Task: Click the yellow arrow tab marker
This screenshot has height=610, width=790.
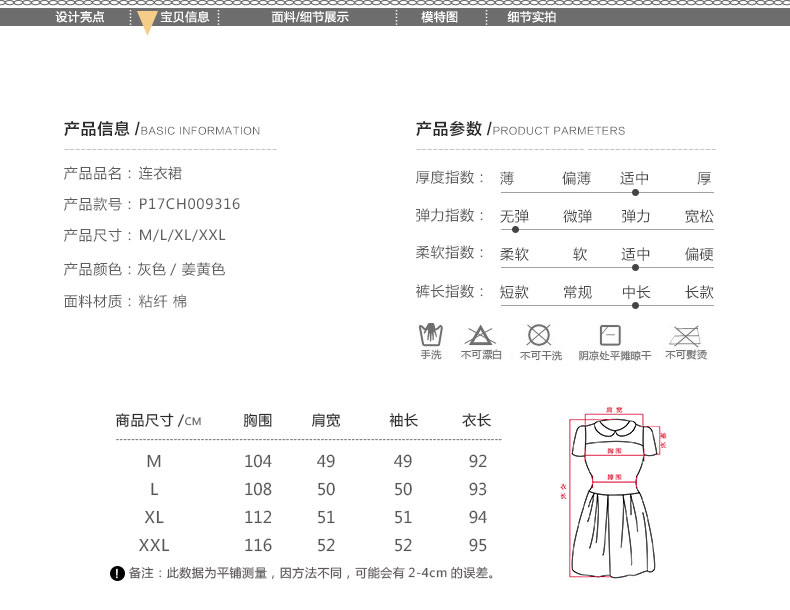Action: (x=147, y=23)
